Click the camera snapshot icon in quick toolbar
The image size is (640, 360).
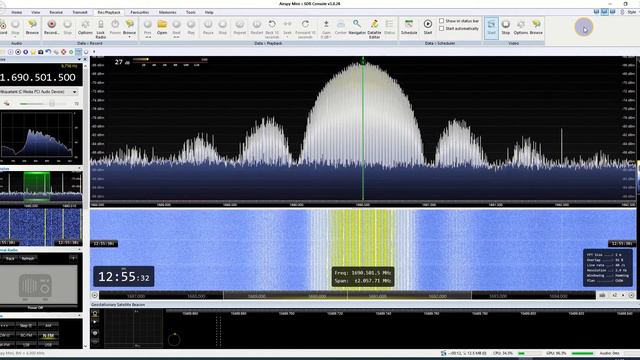pos(40,52)
